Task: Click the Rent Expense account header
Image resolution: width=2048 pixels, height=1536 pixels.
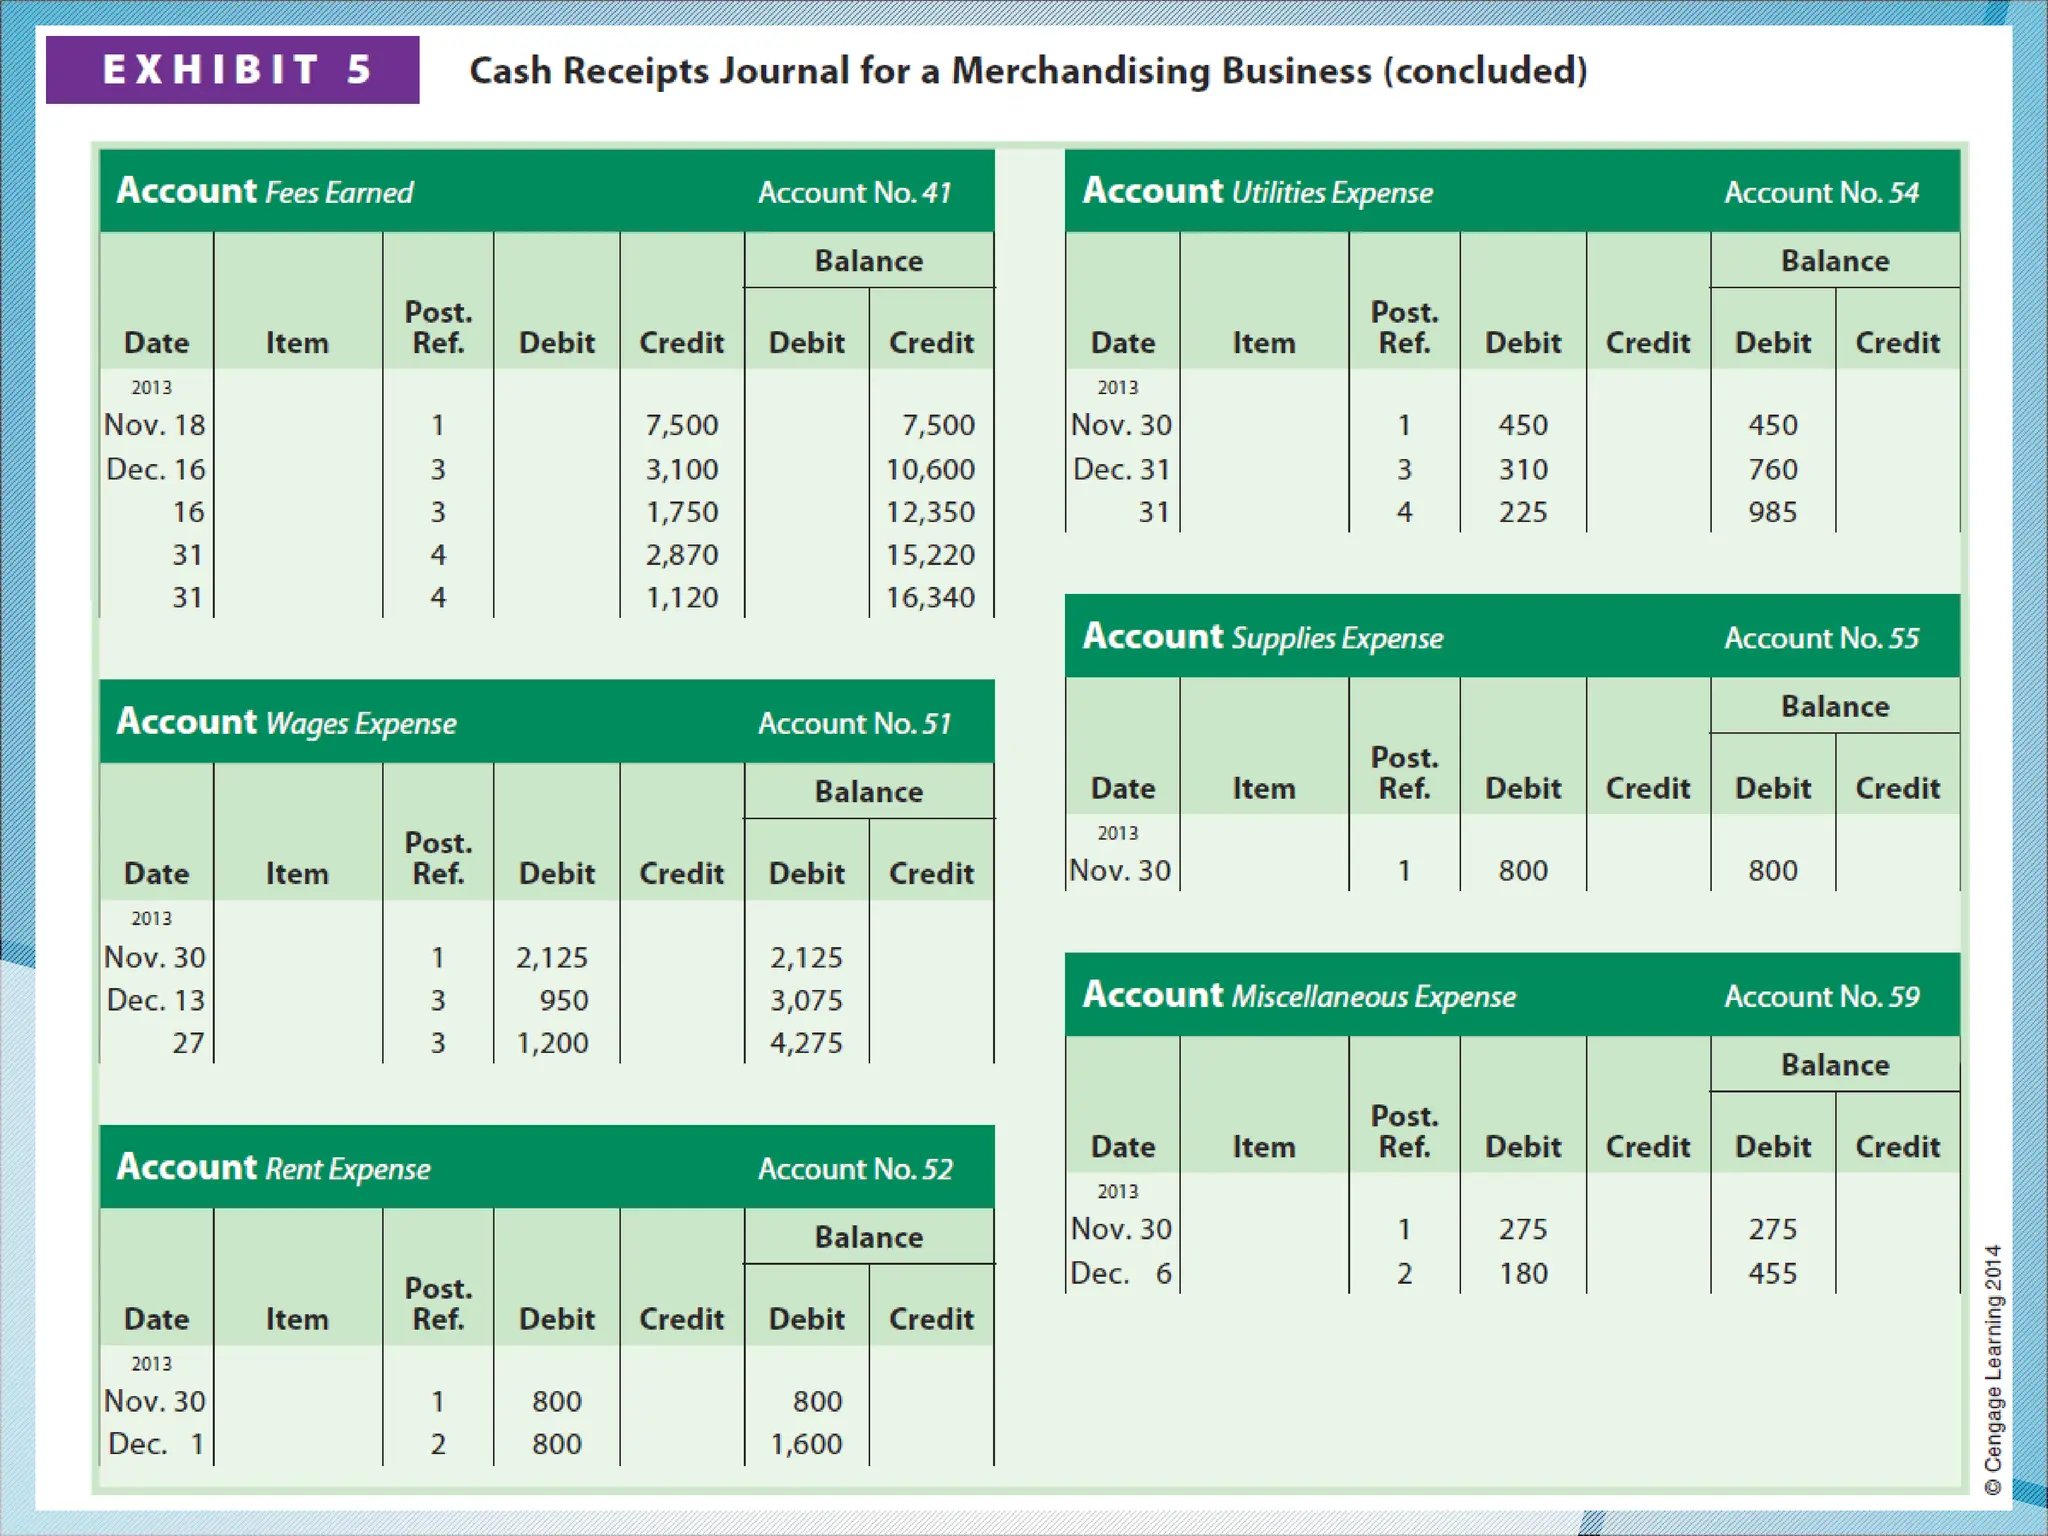Action: click(274, 1168)
